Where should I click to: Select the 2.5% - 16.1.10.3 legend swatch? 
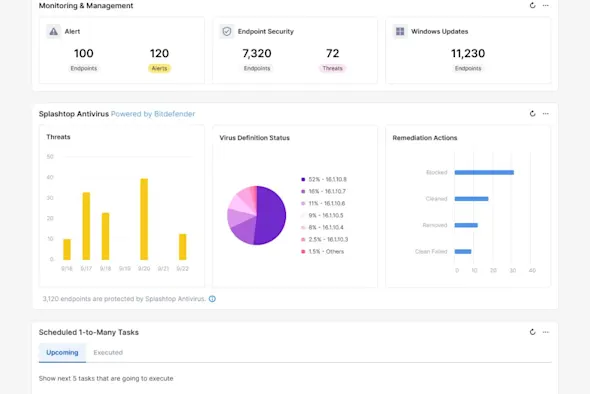pyautogui.click(x=303, y=240)
